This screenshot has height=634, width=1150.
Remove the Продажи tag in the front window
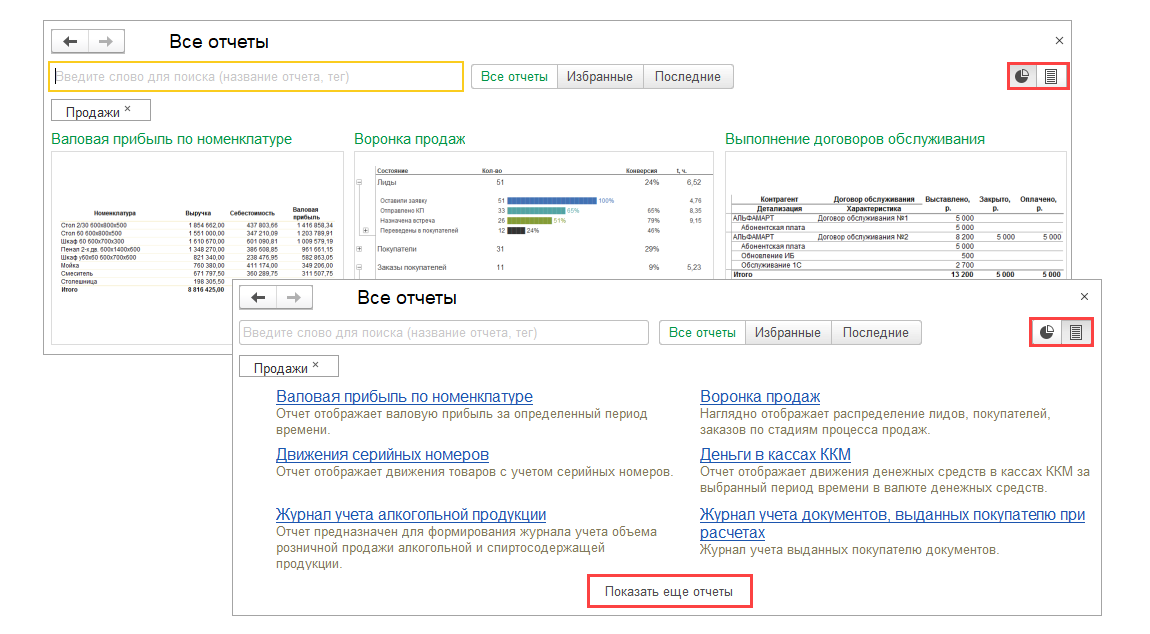point(316,365)
